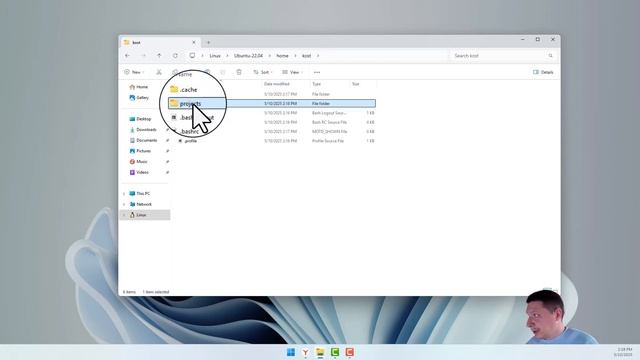The width and height of the screenshot is (640, 360).
Task: Click the 1 item selected status text
Action: (156, 292)
